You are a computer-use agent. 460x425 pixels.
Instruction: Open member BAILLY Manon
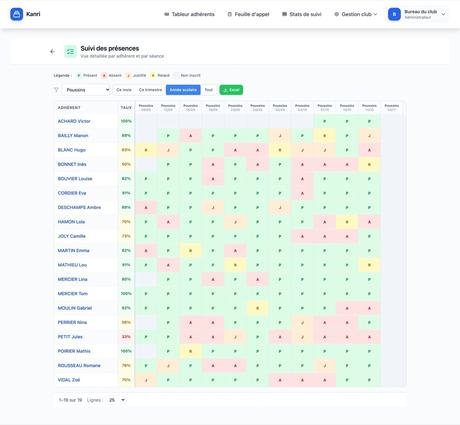(73, 135)
